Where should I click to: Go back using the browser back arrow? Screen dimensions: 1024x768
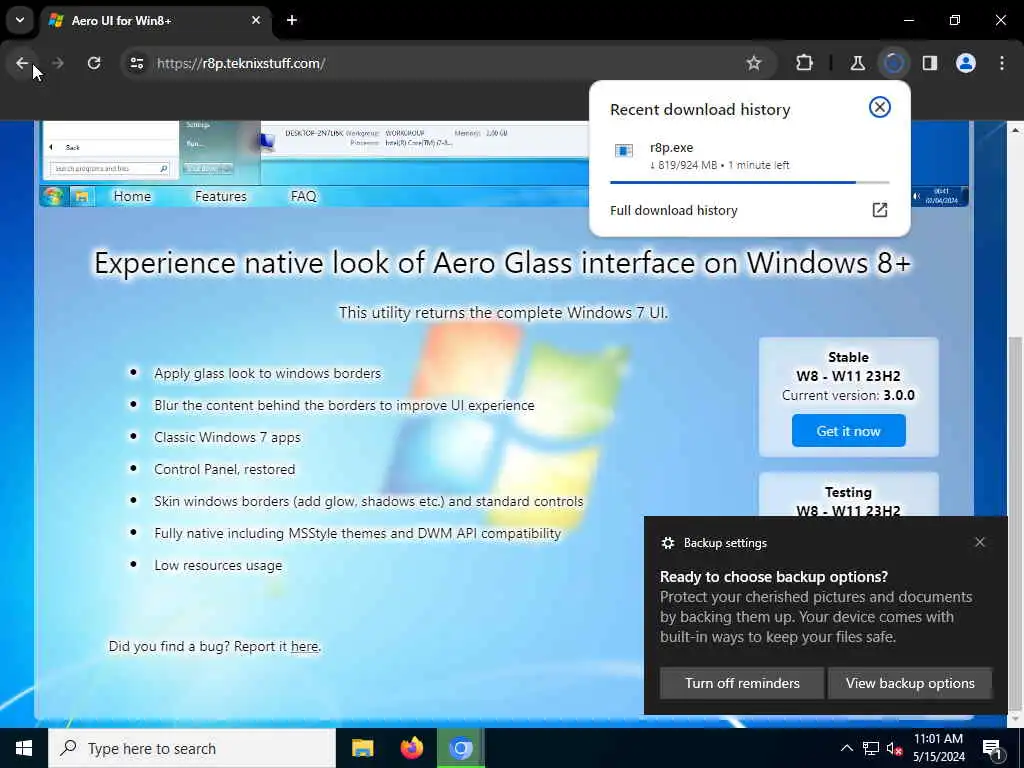(22, 63)
